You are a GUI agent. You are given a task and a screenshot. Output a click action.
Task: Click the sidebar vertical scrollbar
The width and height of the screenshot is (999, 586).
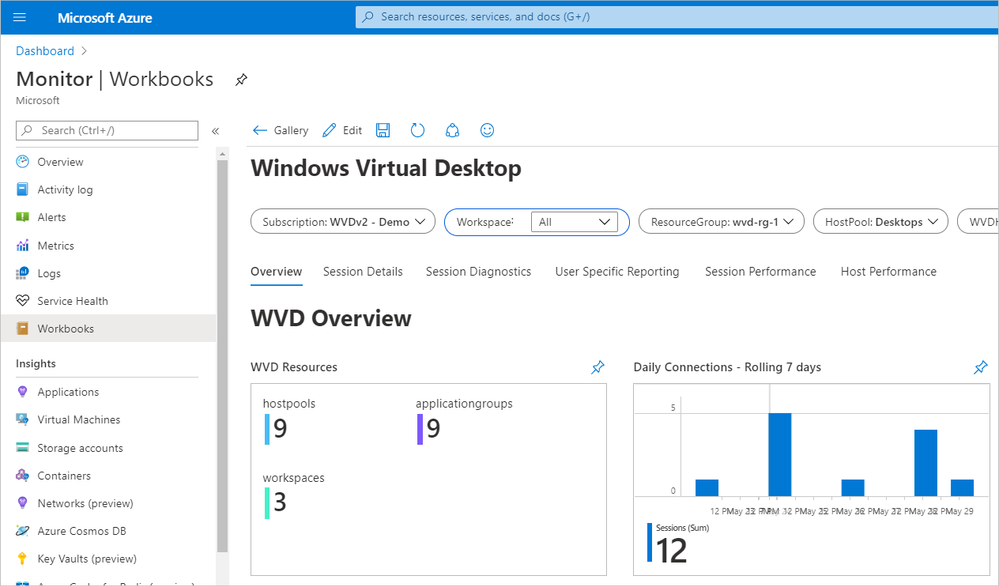(222, 357)
